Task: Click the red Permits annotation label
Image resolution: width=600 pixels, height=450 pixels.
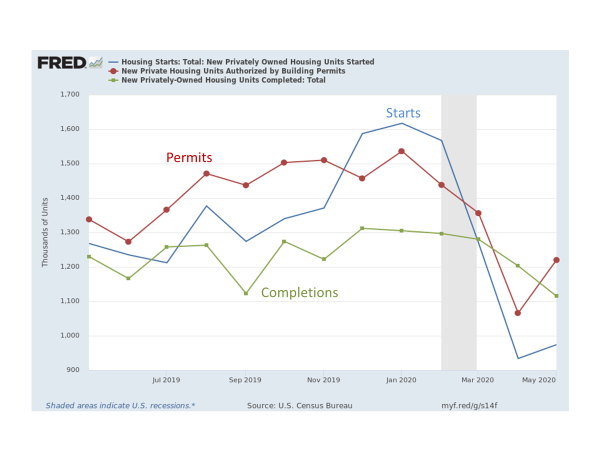Action: [x=189, y=157]
